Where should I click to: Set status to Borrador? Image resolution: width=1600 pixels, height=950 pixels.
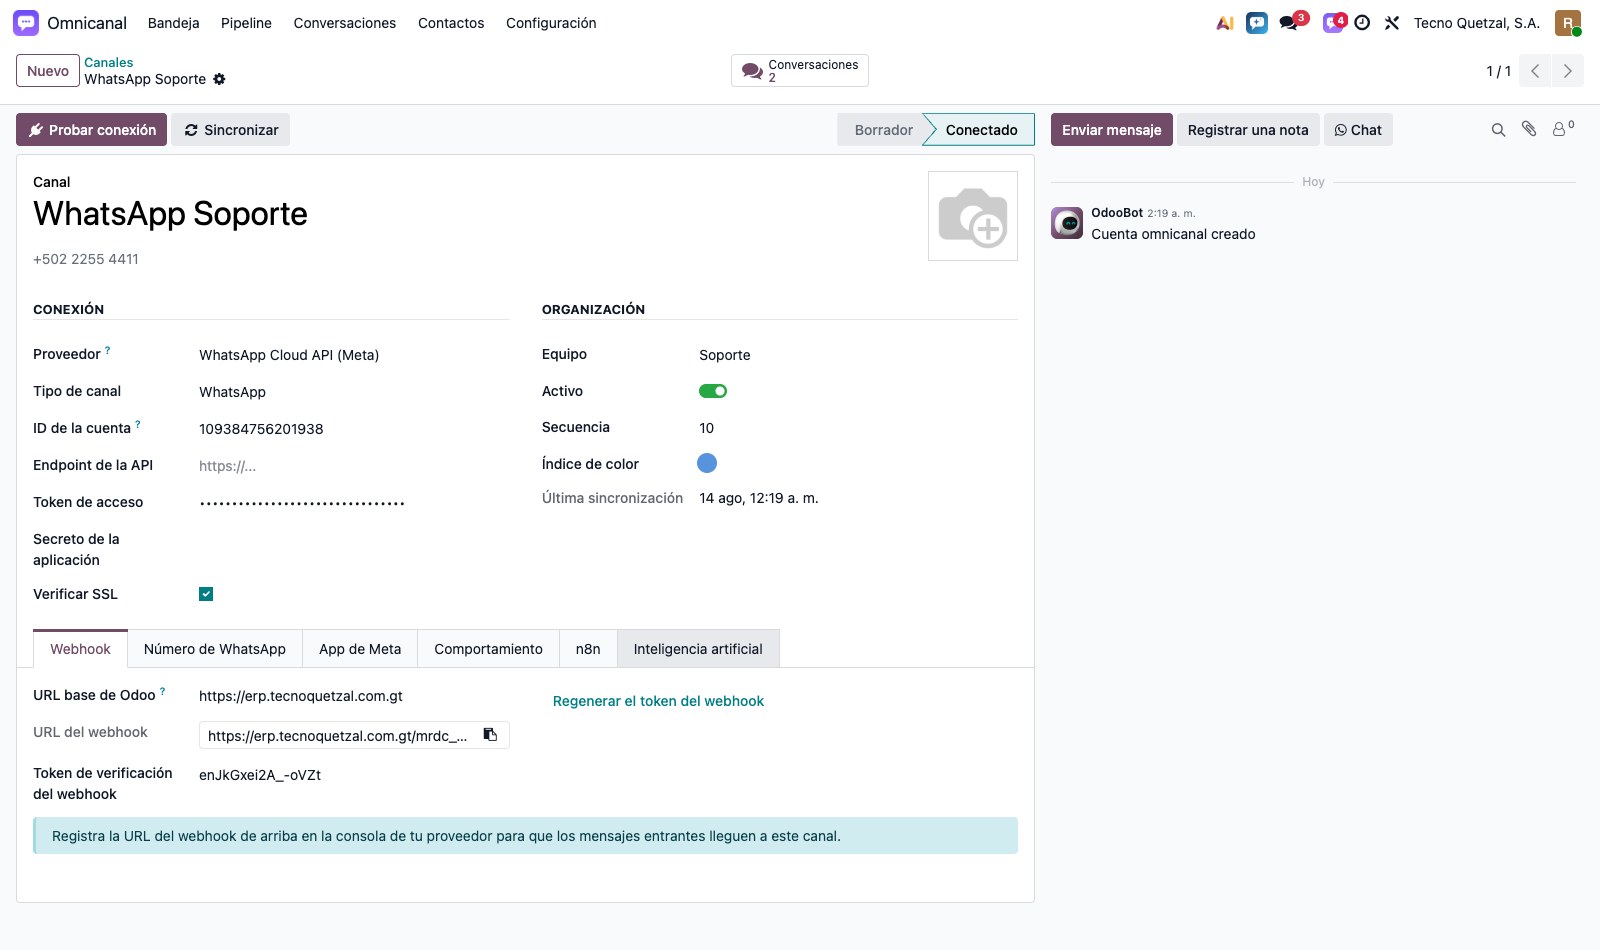[883, 130]
